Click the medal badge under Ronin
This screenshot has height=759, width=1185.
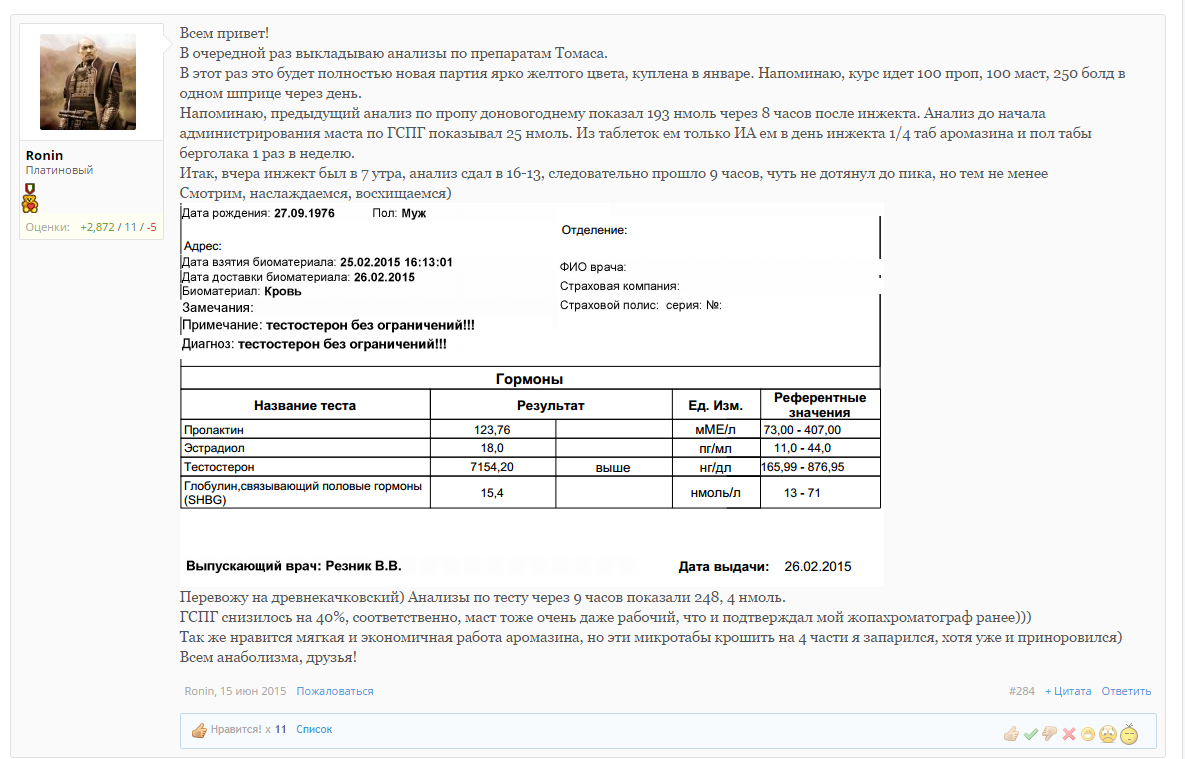click(30, 187)
